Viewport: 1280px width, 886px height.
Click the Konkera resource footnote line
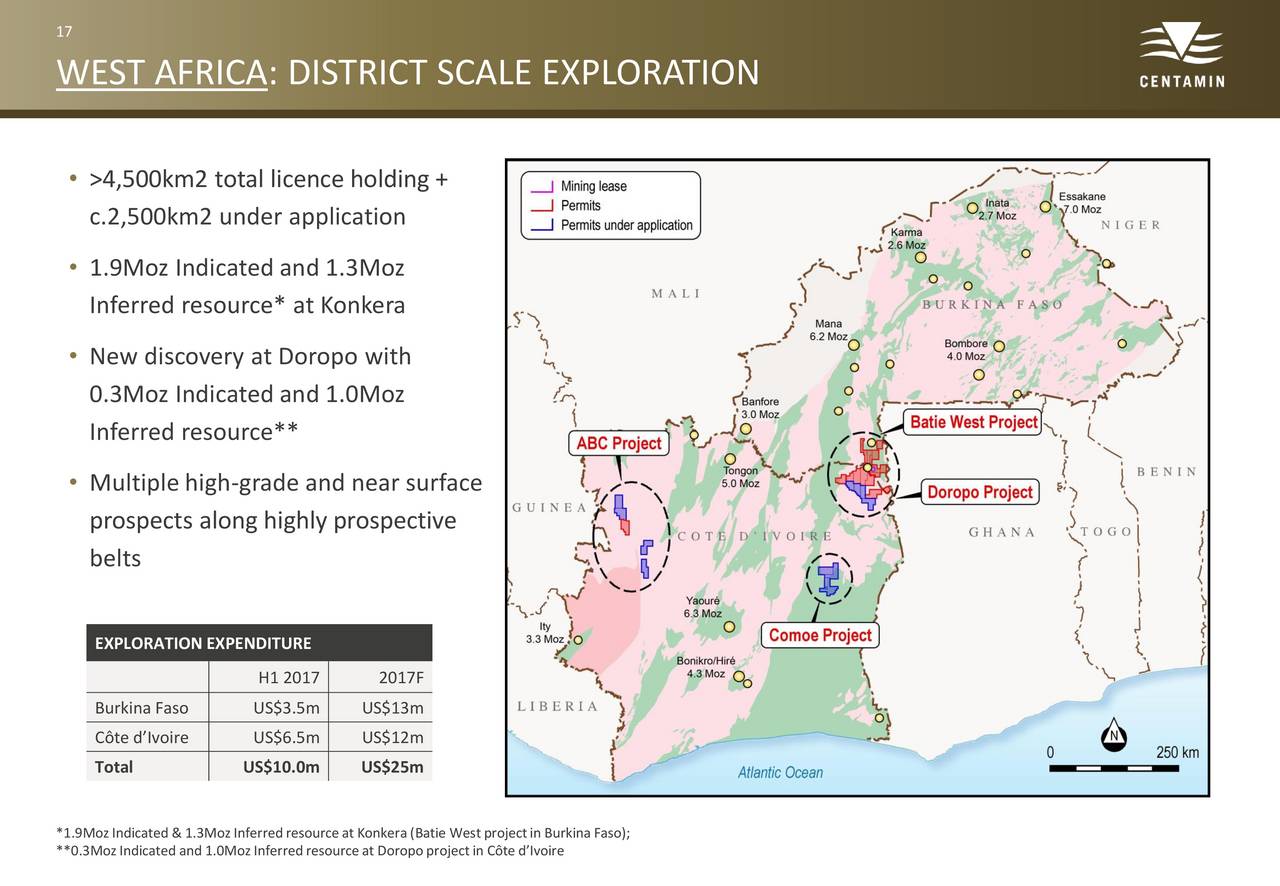click(x=343, y=834)
